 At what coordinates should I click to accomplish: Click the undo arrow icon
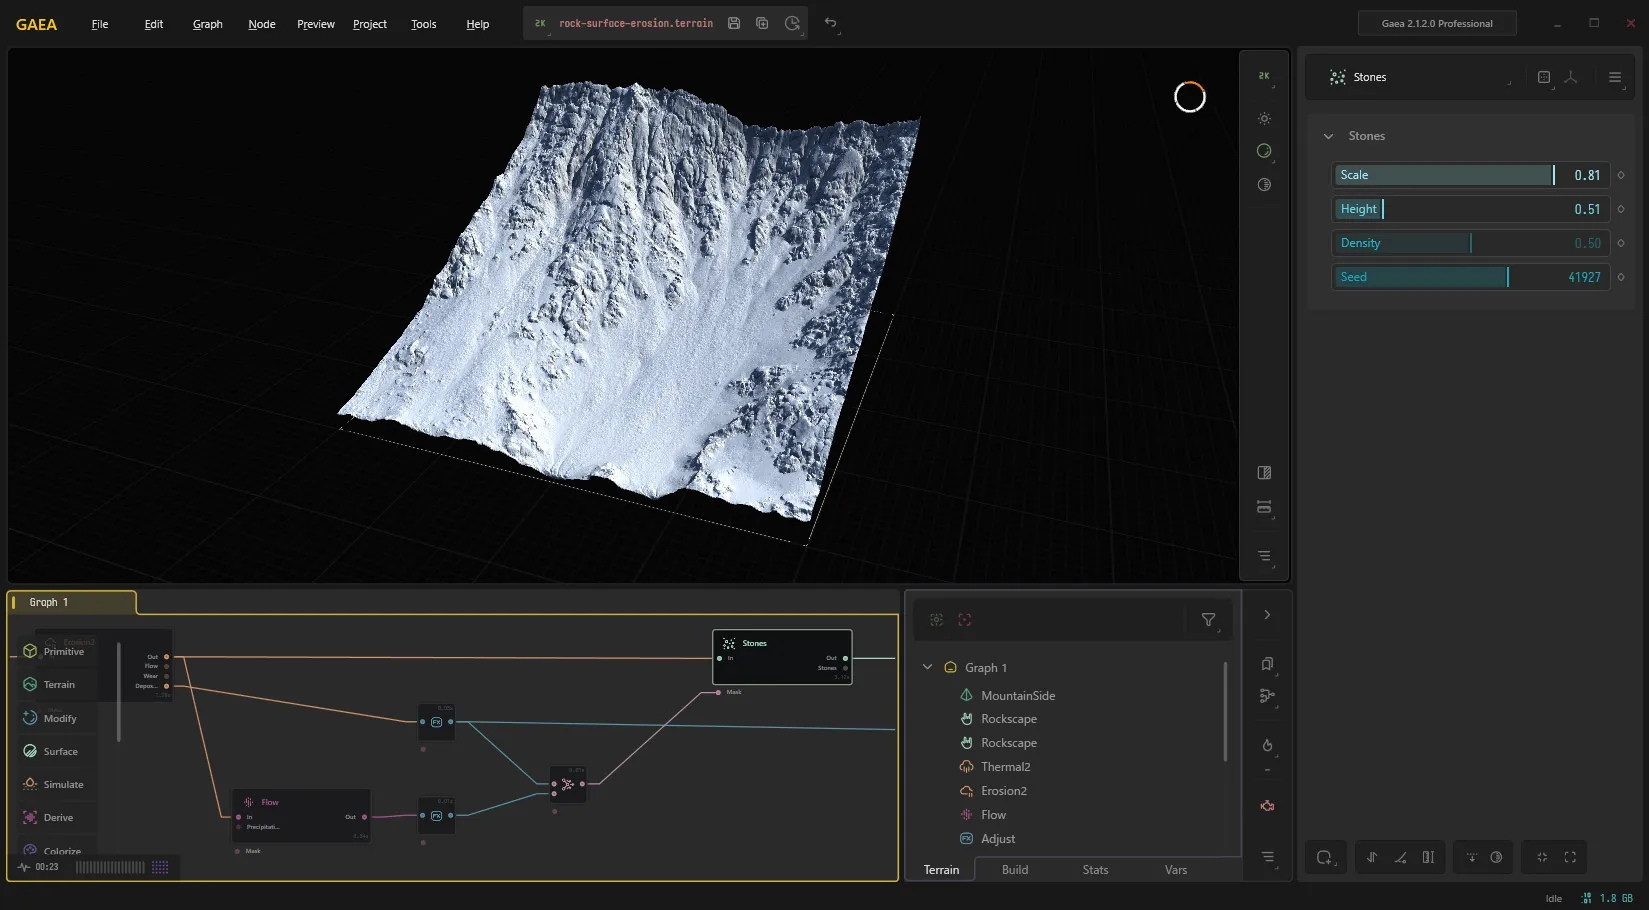pyautogui.click(x=830, y=23)
